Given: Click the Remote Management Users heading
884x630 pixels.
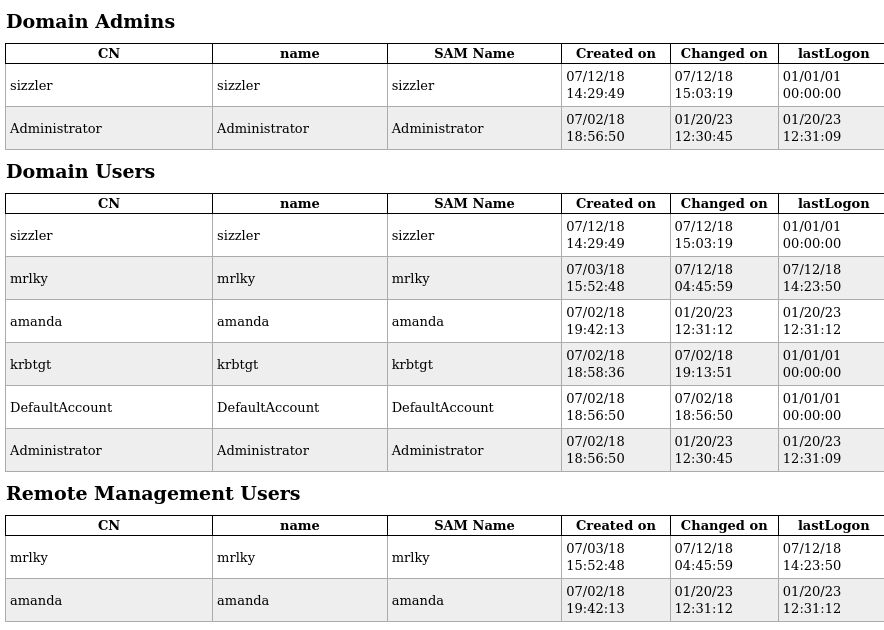Looking at the screenshot, I should 153,494.
